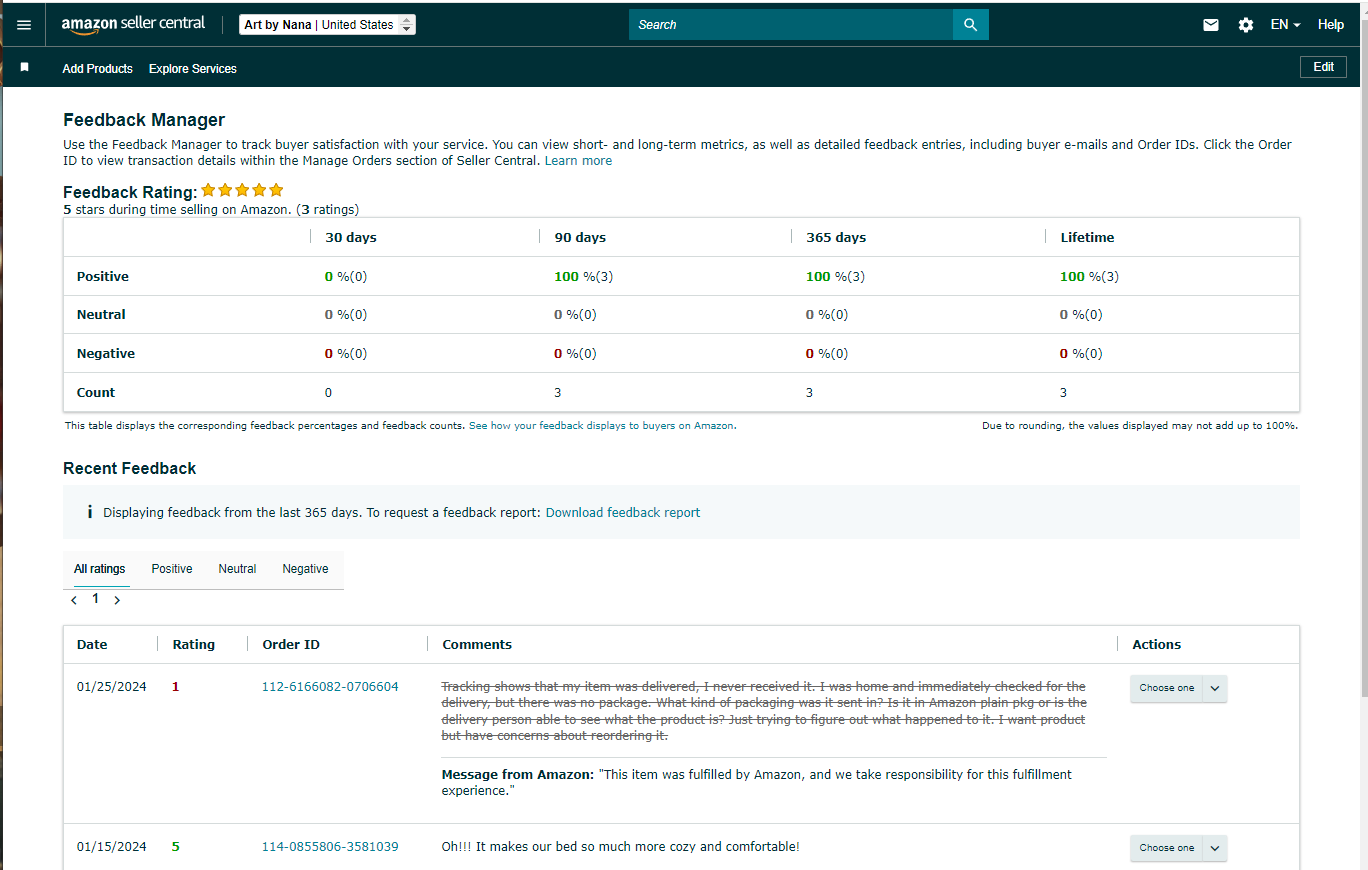Click the struck-through tracking complaint comment
The width and height of the screenshot is (1368, 870).
[x=764, y=711]
